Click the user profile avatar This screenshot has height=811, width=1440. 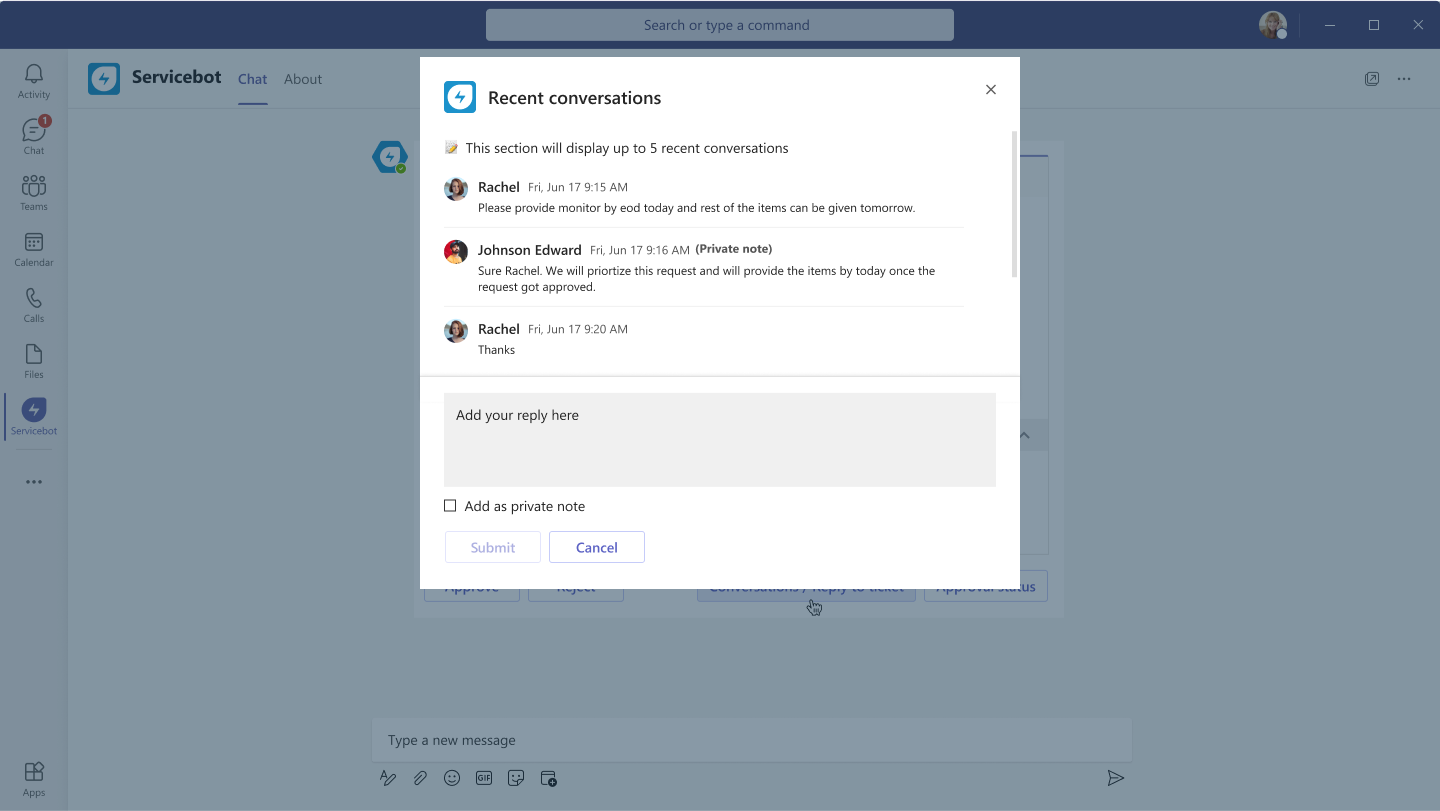coord(1272,25)
